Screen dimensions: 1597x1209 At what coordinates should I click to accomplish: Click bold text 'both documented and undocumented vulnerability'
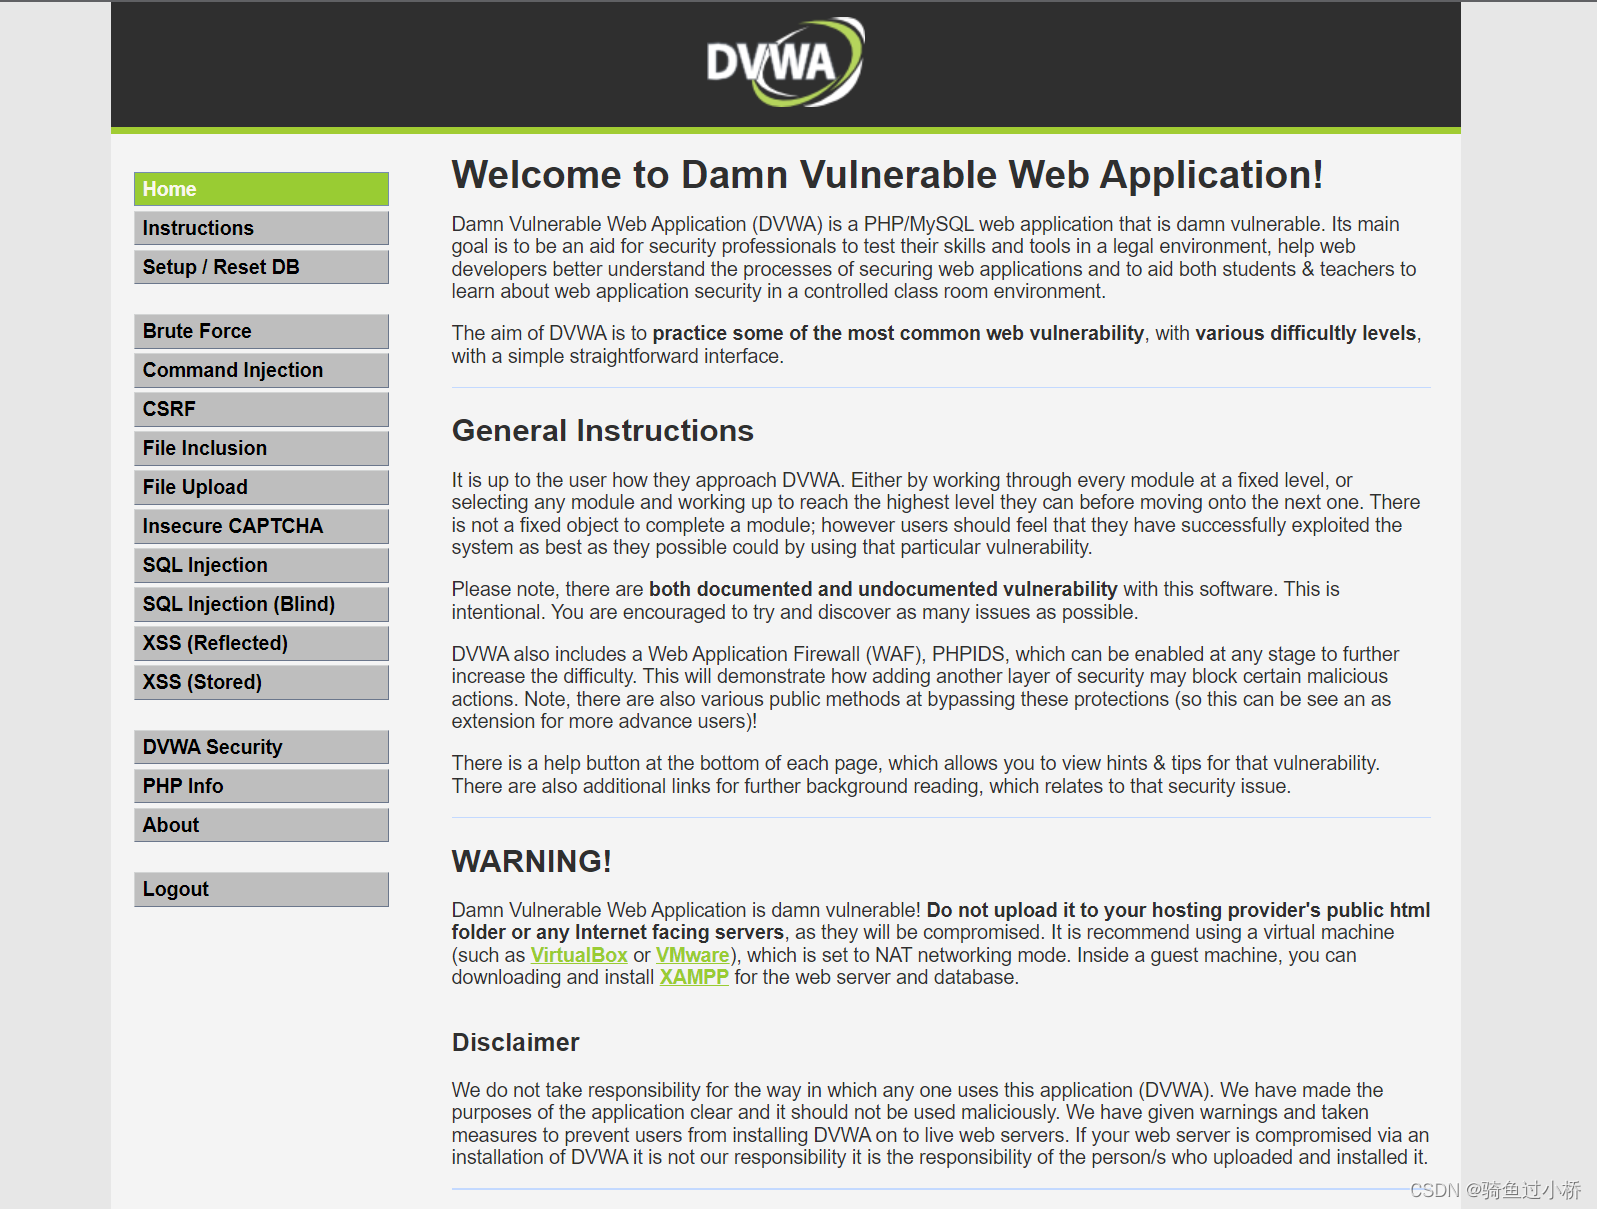[883, 589]
